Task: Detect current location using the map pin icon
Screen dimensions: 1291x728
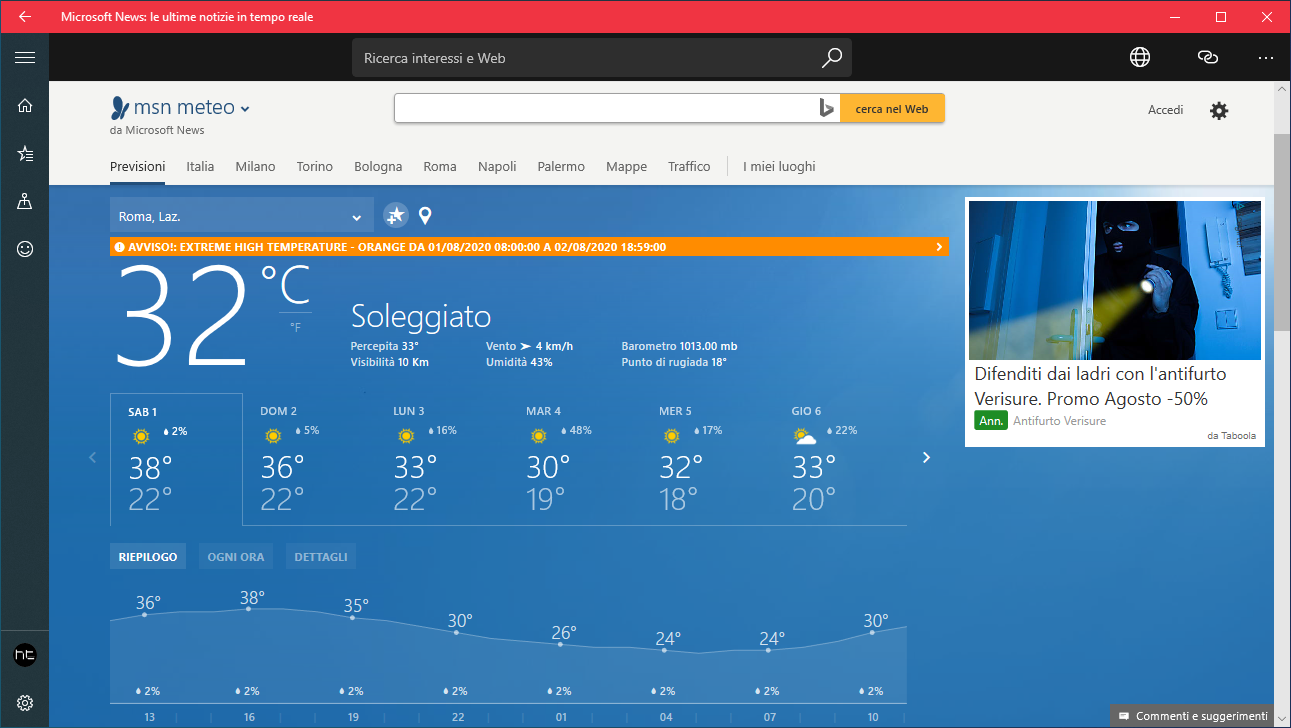Action: 425,215
